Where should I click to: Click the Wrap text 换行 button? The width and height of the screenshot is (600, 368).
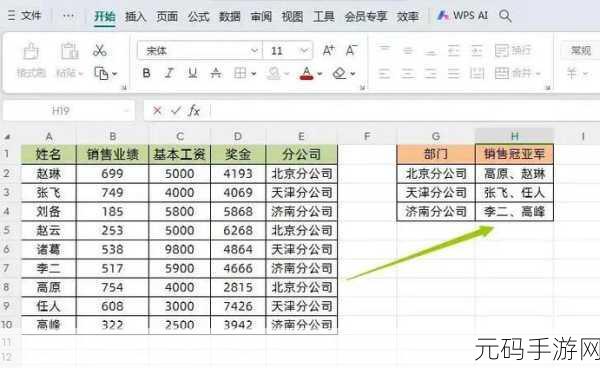pos(513,50)
